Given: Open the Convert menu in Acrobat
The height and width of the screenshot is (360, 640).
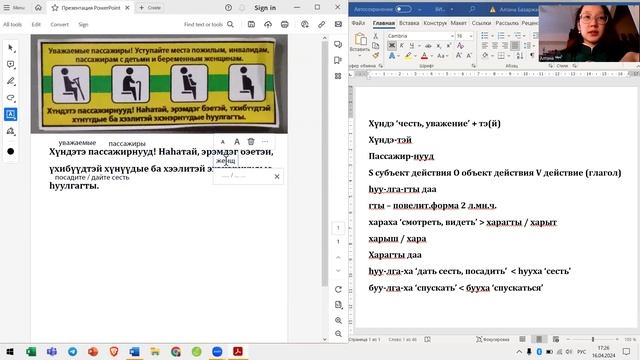Looking at the screenshot, I should [x=60, y=24].
